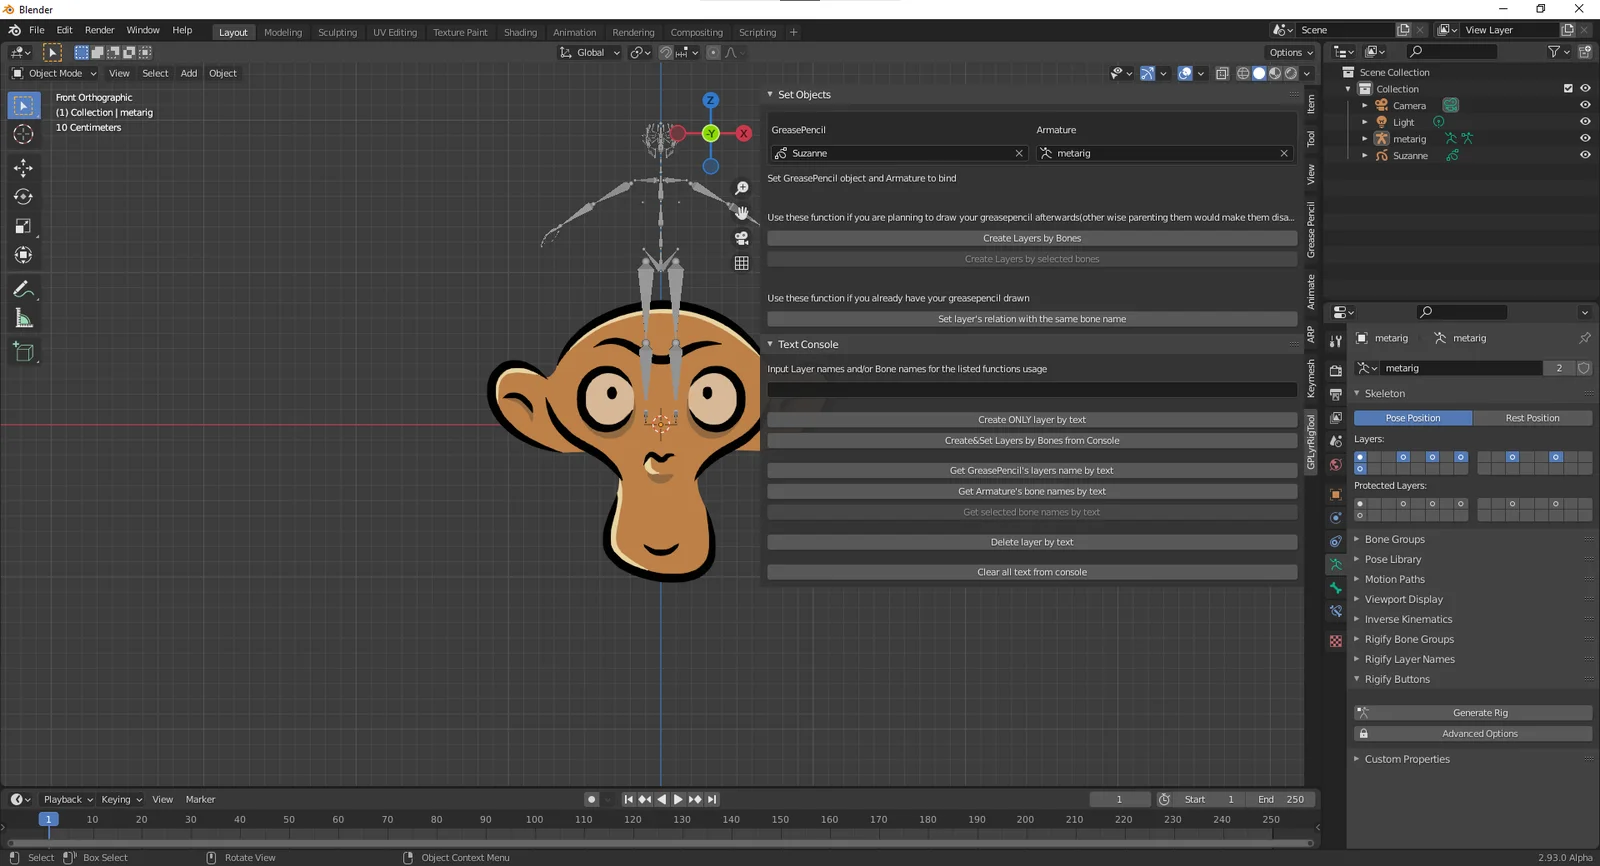Switch to the Shading workspace tab
1600x866 pixels.
(520, 33)
